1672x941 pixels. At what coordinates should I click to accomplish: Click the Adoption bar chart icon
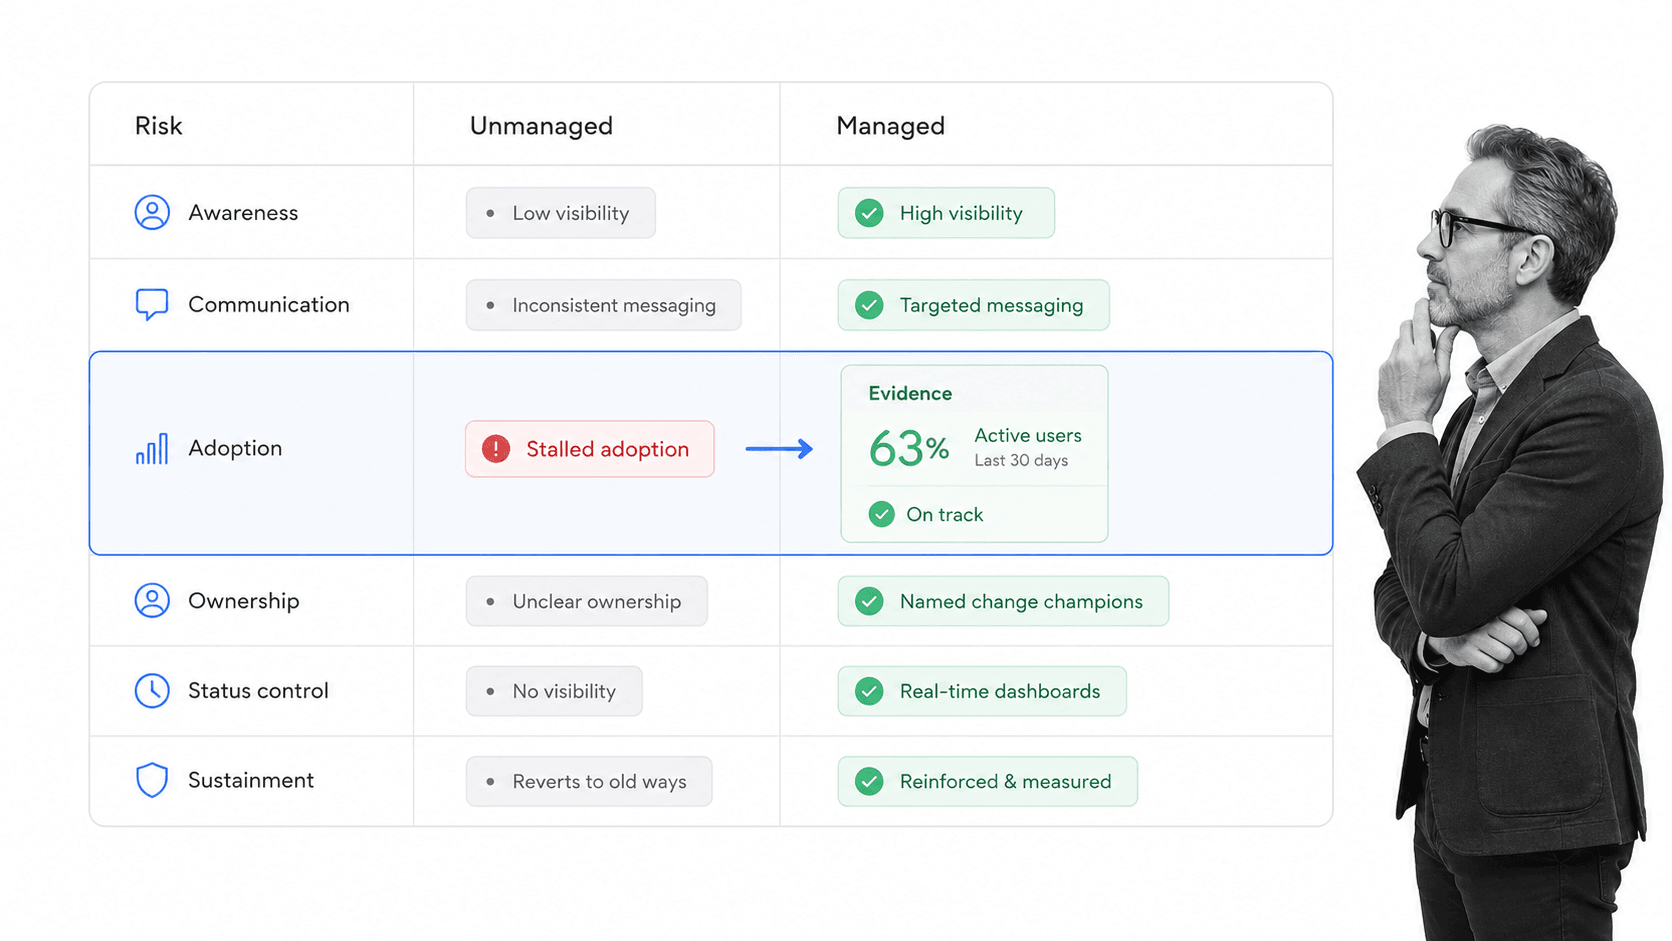pos(152,449)
